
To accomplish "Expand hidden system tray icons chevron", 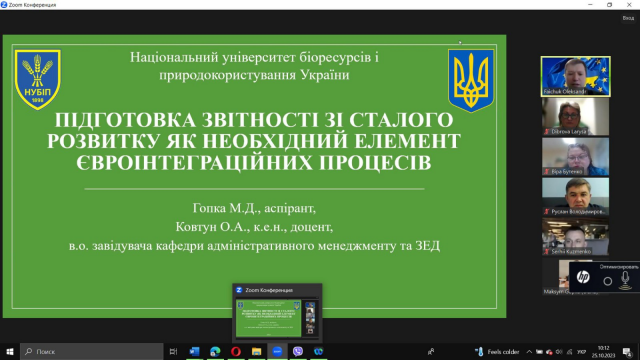I will click(x=529, y=352).
